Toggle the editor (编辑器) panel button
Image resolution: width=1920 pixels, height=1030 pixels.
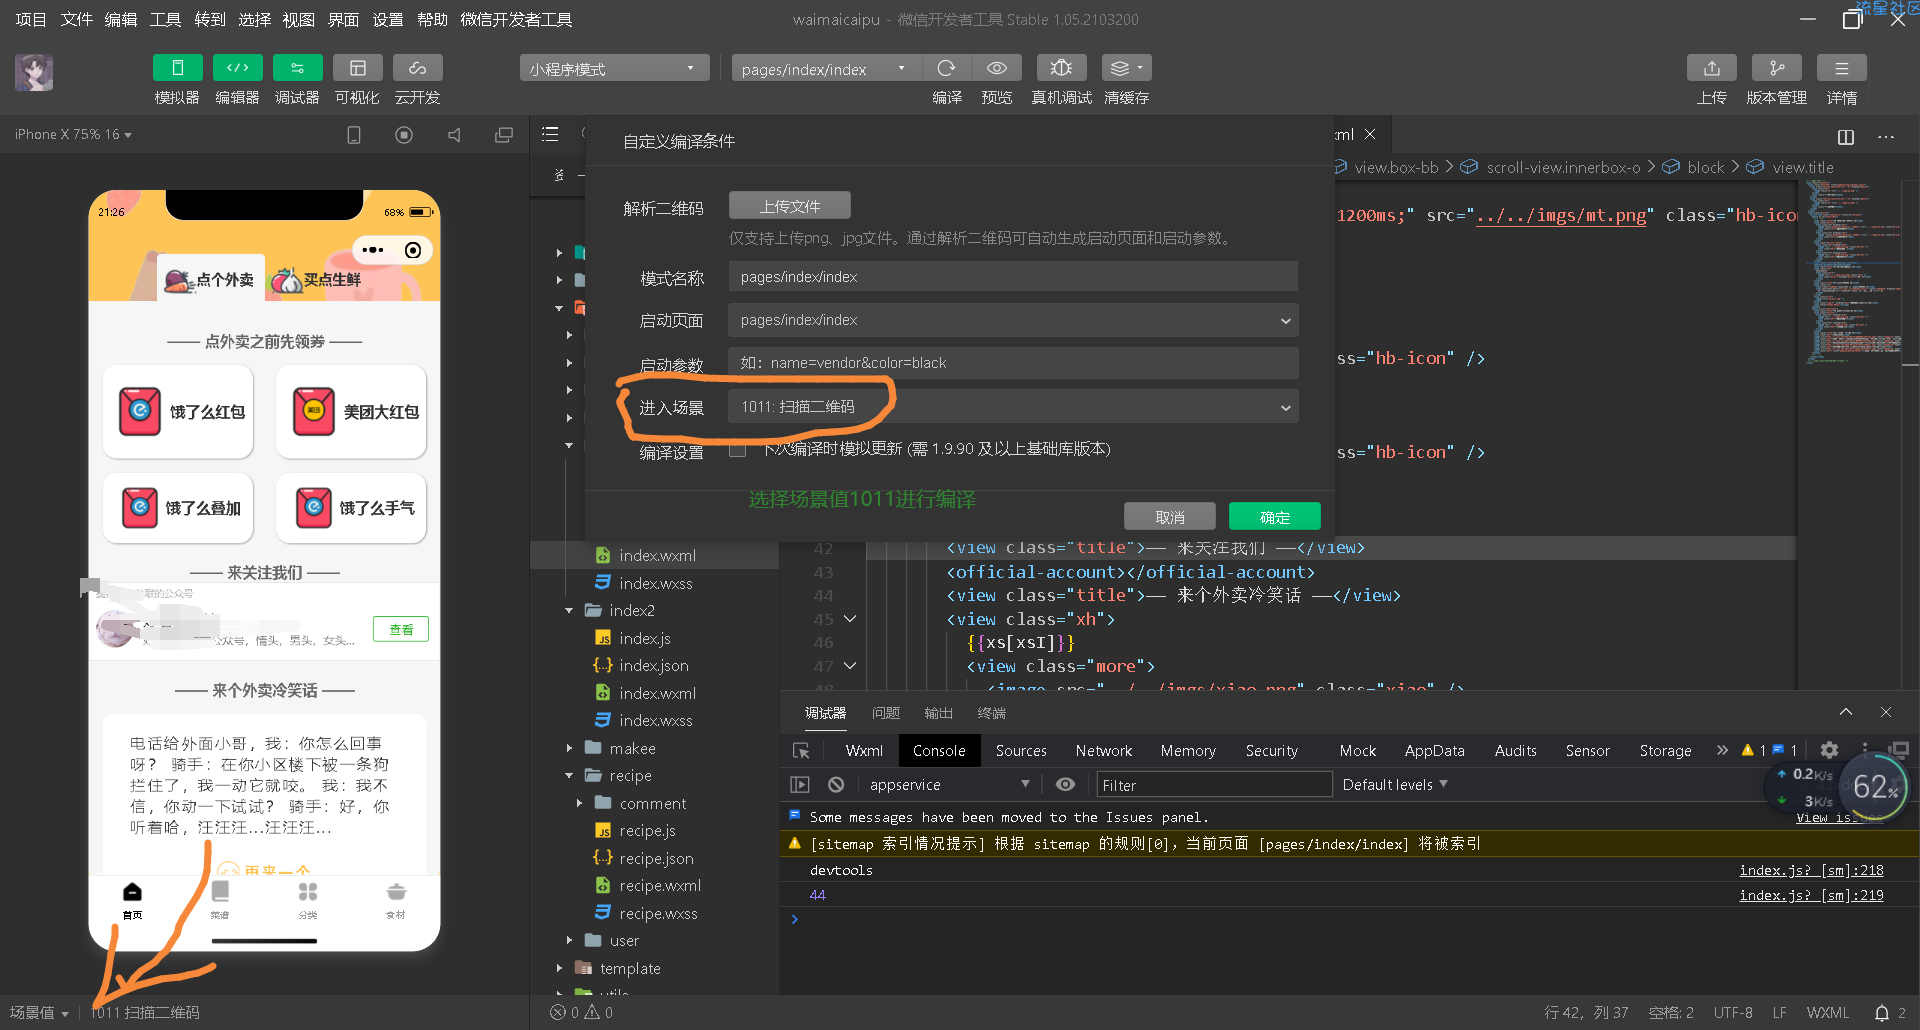click(x=237, y=68)
